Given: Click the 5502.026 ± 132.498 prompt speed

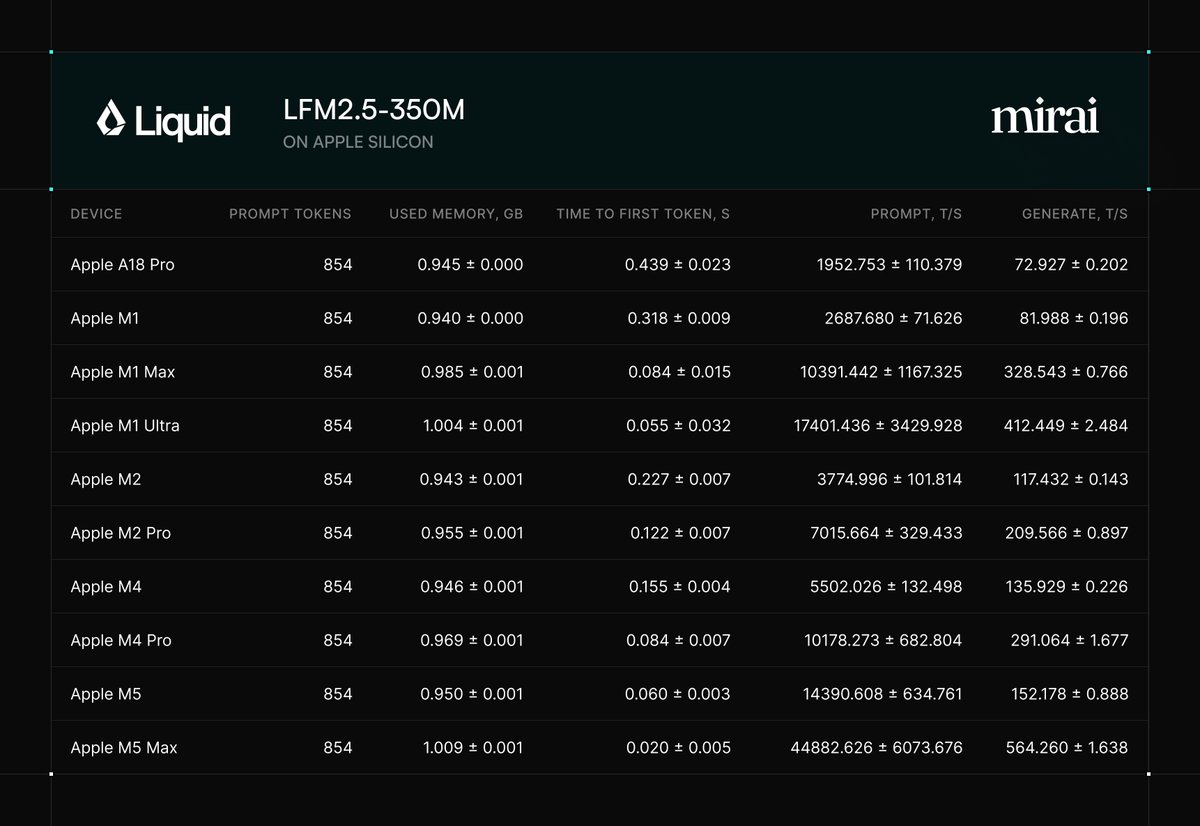Looking at the screenshot, I should (x=886, y=587).
